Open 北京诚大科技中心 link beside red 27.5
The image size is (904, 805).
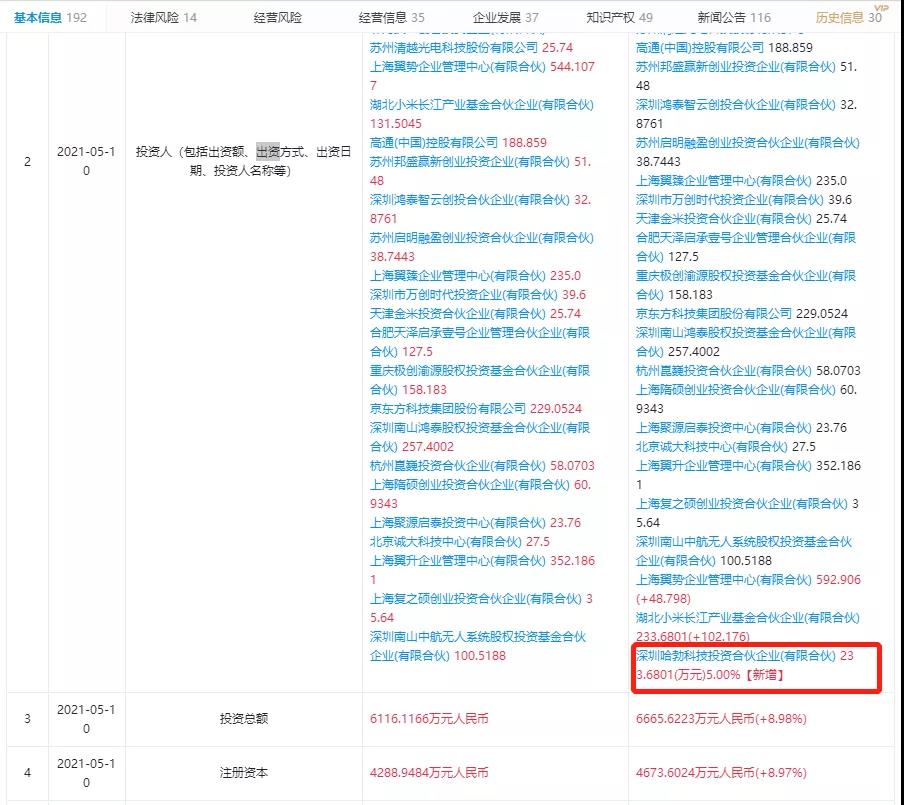445,541
